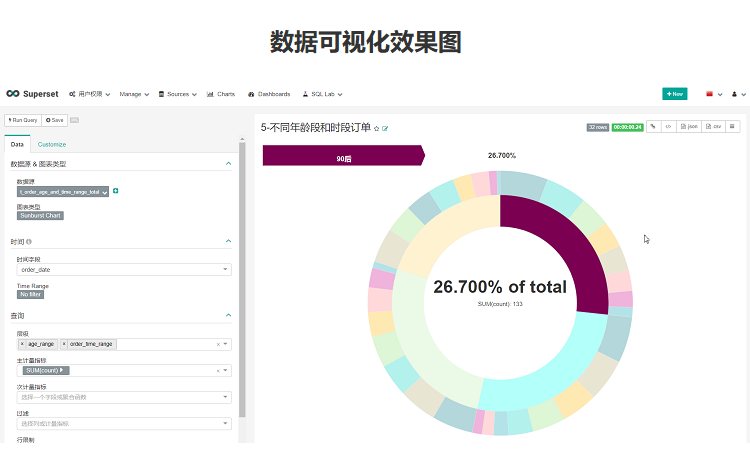The image size is (750, 450).
Task: Edit the chart title properties icon
Action: [x=385, y=129]
